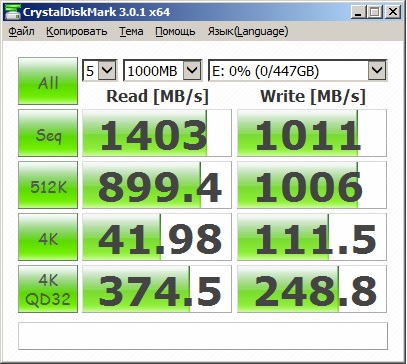The image size is (407, 364).
Task: Click the 4K write result 111.5
Action: coord(312,237)
